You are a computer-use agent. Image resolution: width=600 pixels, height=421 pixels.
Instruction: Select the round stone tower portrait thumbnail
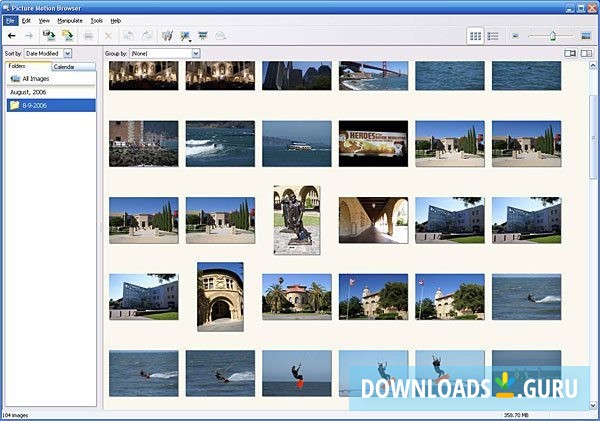pos(220,297)
